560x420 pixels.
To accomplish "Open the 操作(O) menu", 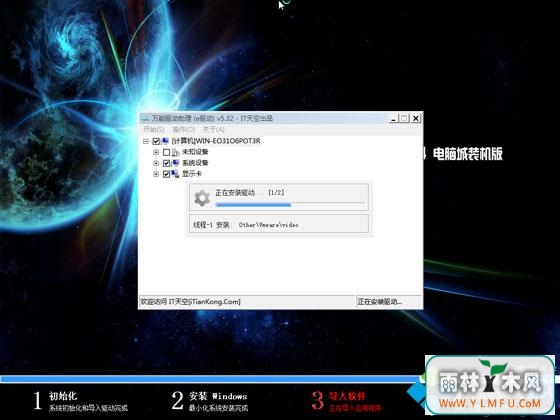I will pos(184,129).
